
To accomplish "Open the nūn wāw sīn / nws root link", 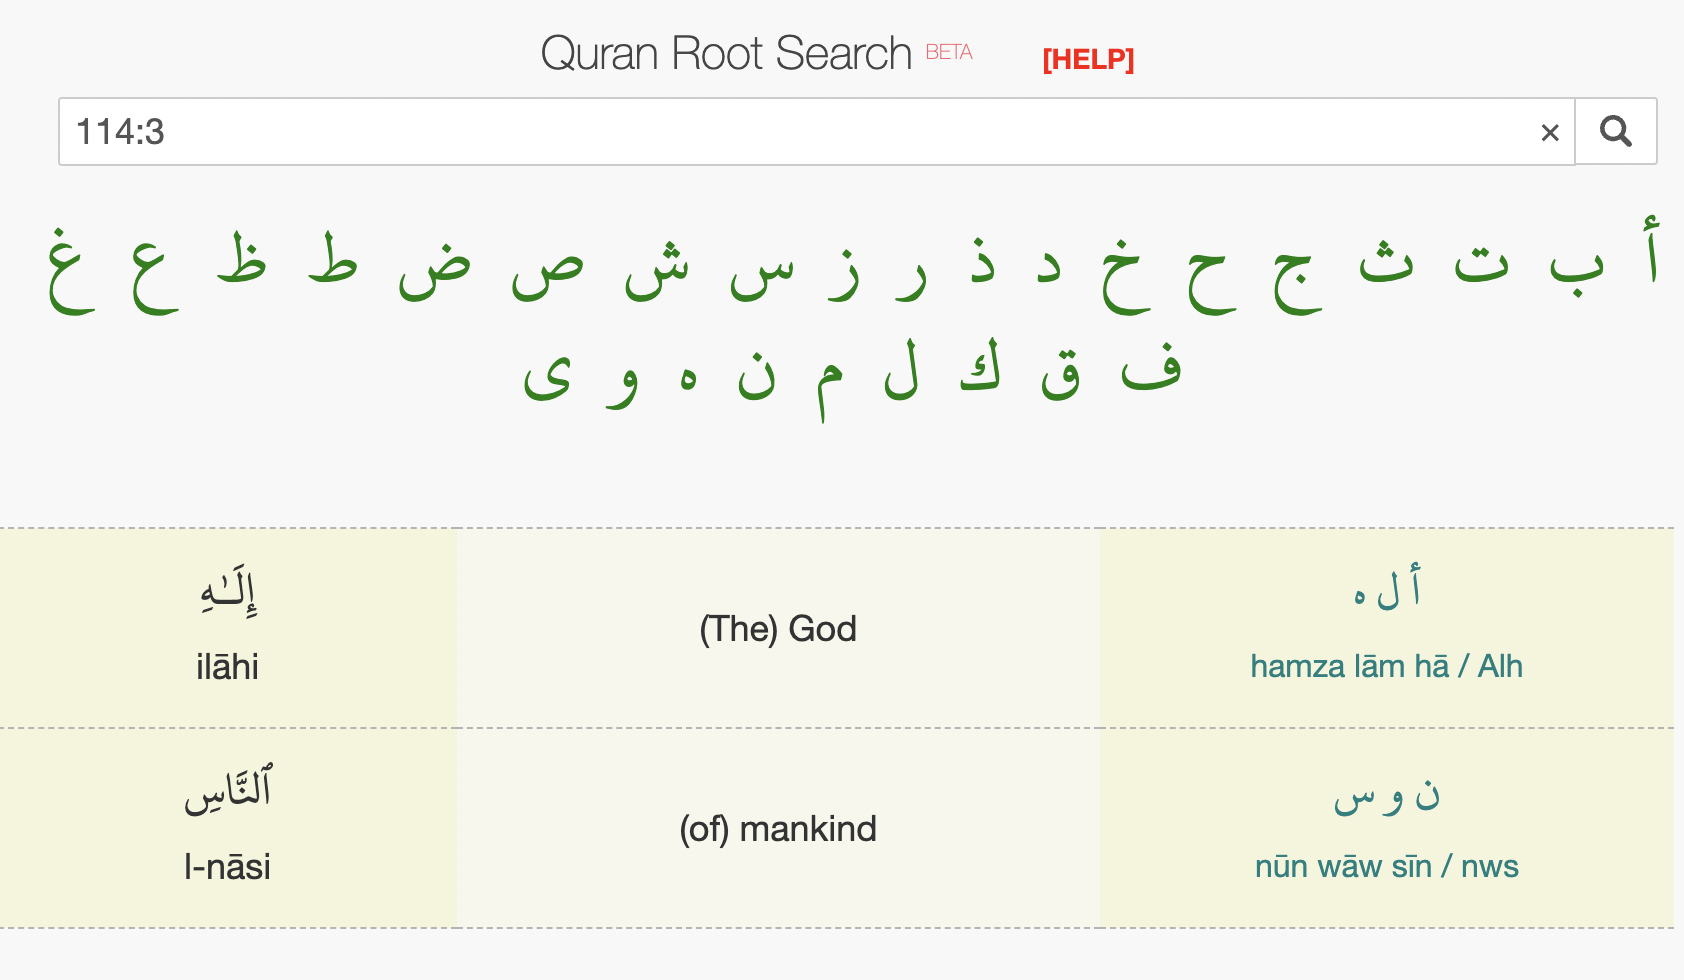I will 1386,866.
